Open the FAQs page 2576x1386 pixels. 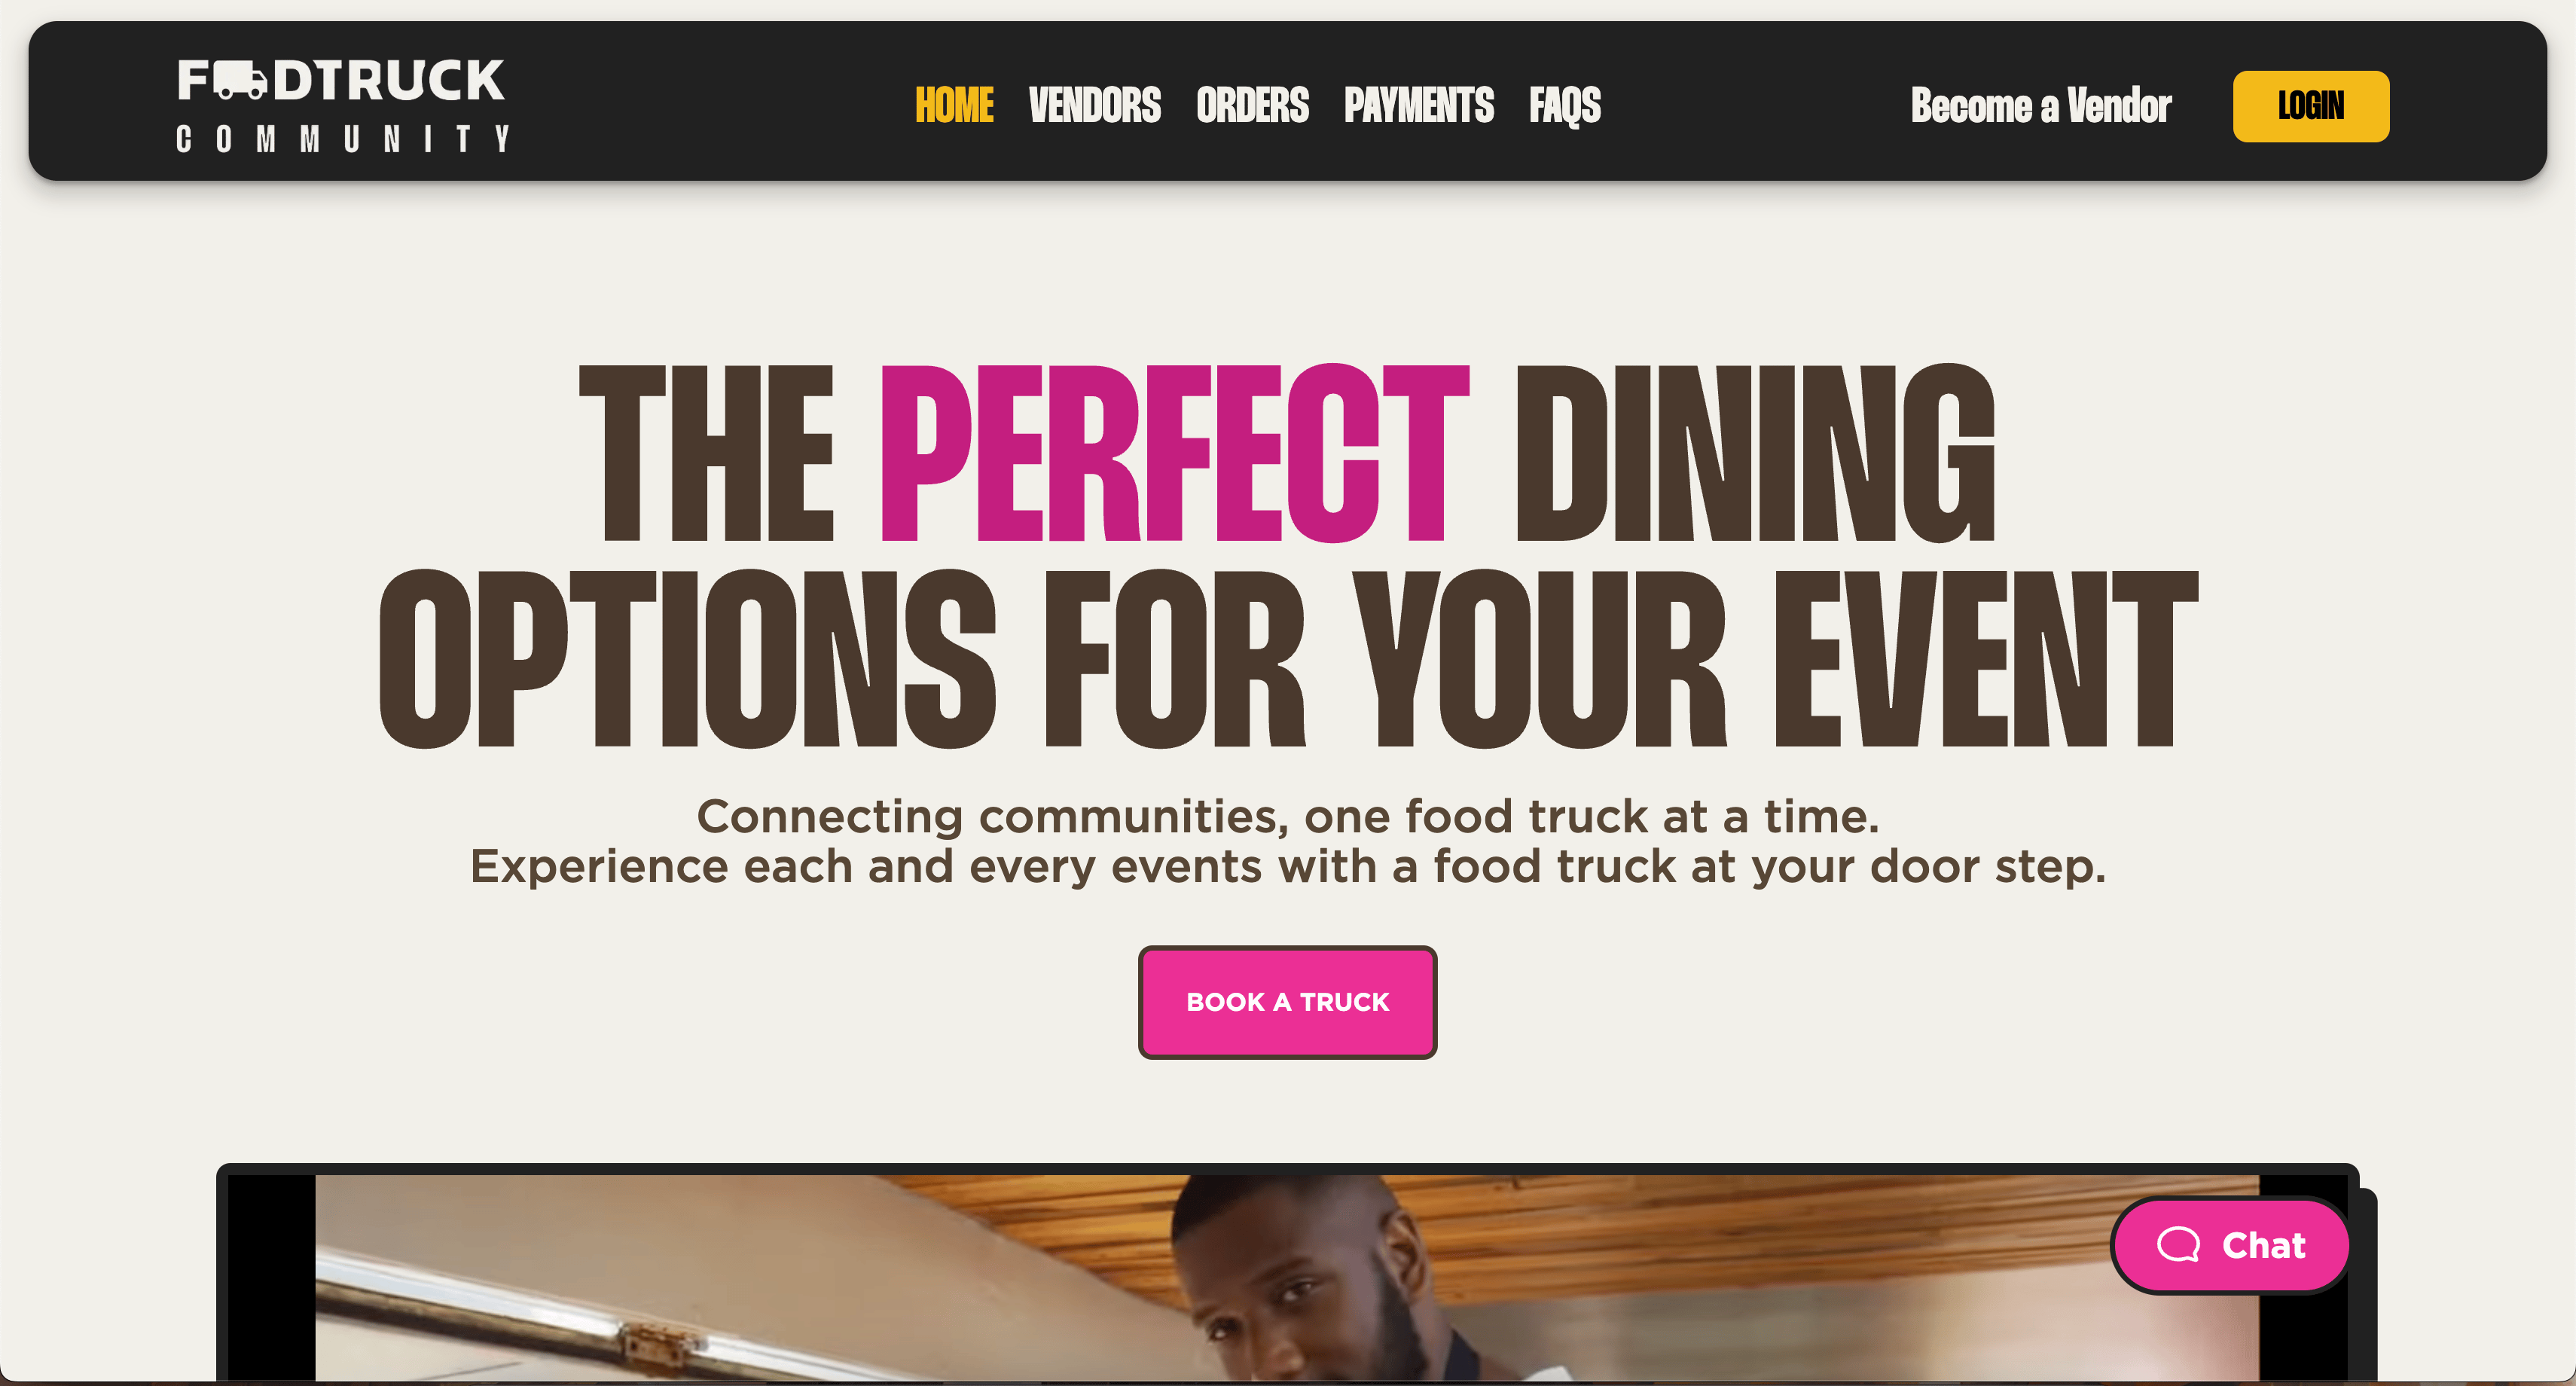(x=1565, y=106)
